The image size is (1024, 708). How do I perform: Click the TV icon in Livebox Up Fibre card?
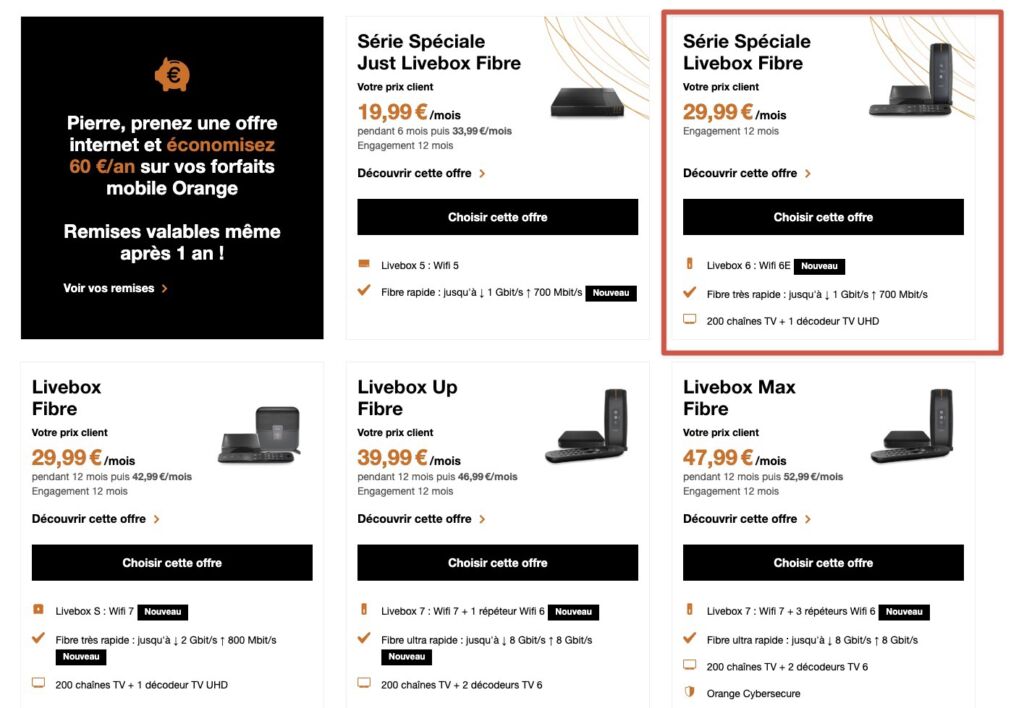[x=364, y=683]
